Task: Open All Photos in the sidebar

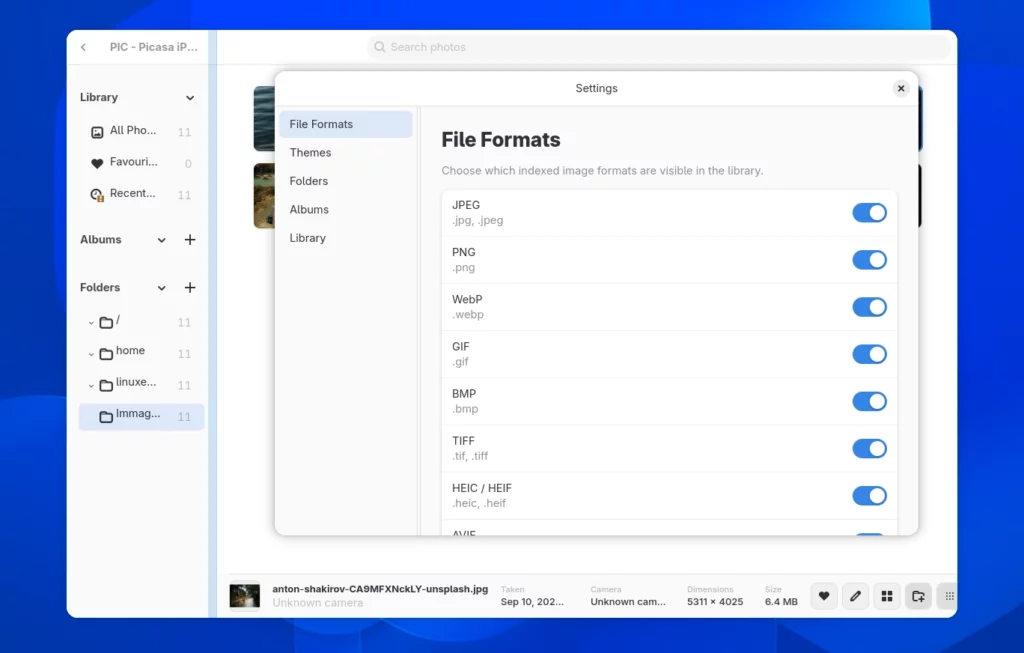Action: click(141, 131)
